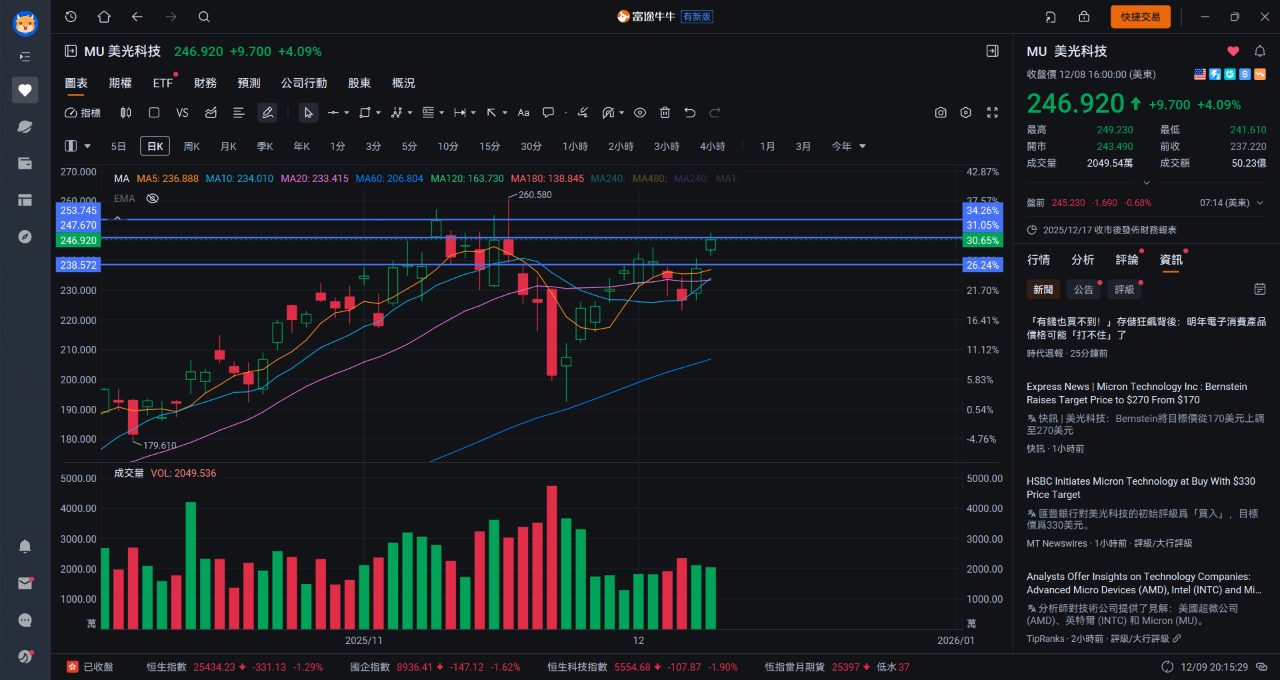Image resolution: width=1280 pixels, height=680 pixels.
Task: Select the cursor pointer tool
Action: click(x=308, y=113)
